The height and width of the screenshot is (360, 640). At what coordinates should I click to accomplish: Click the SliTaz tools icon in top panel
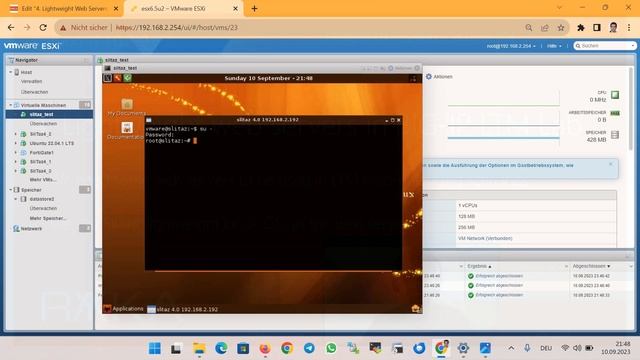(118, 78)
